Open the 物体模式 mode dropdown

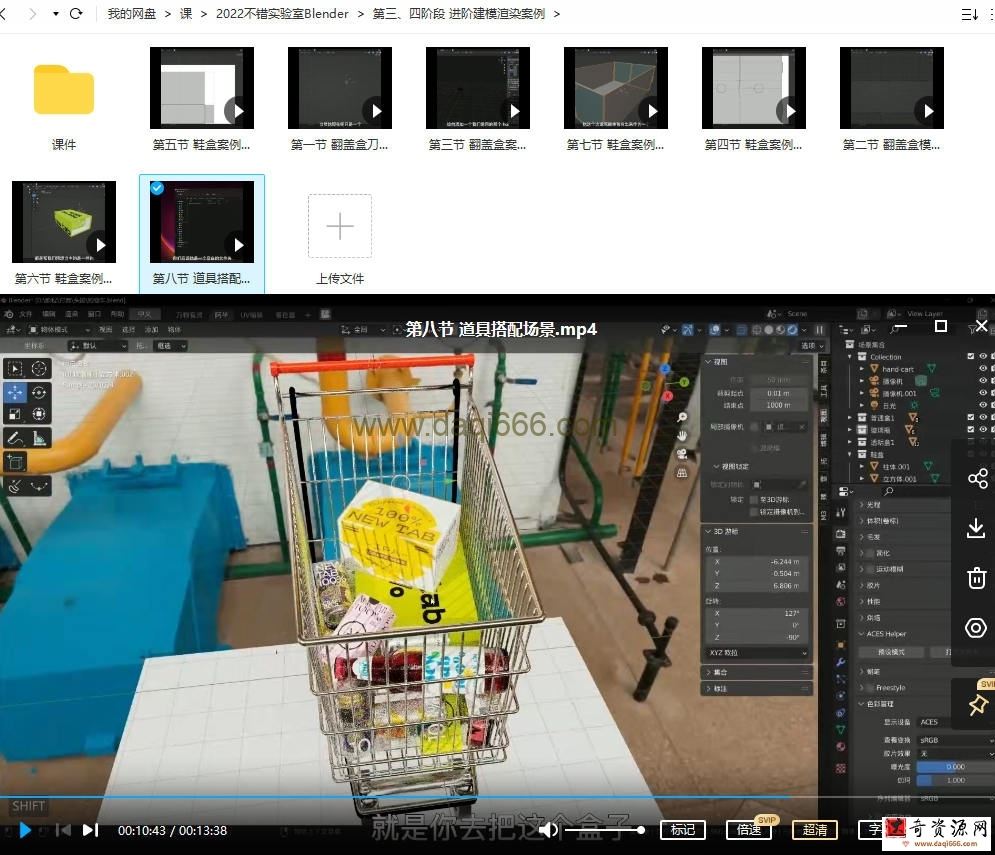pyautogui.click(x=60, y=329)
